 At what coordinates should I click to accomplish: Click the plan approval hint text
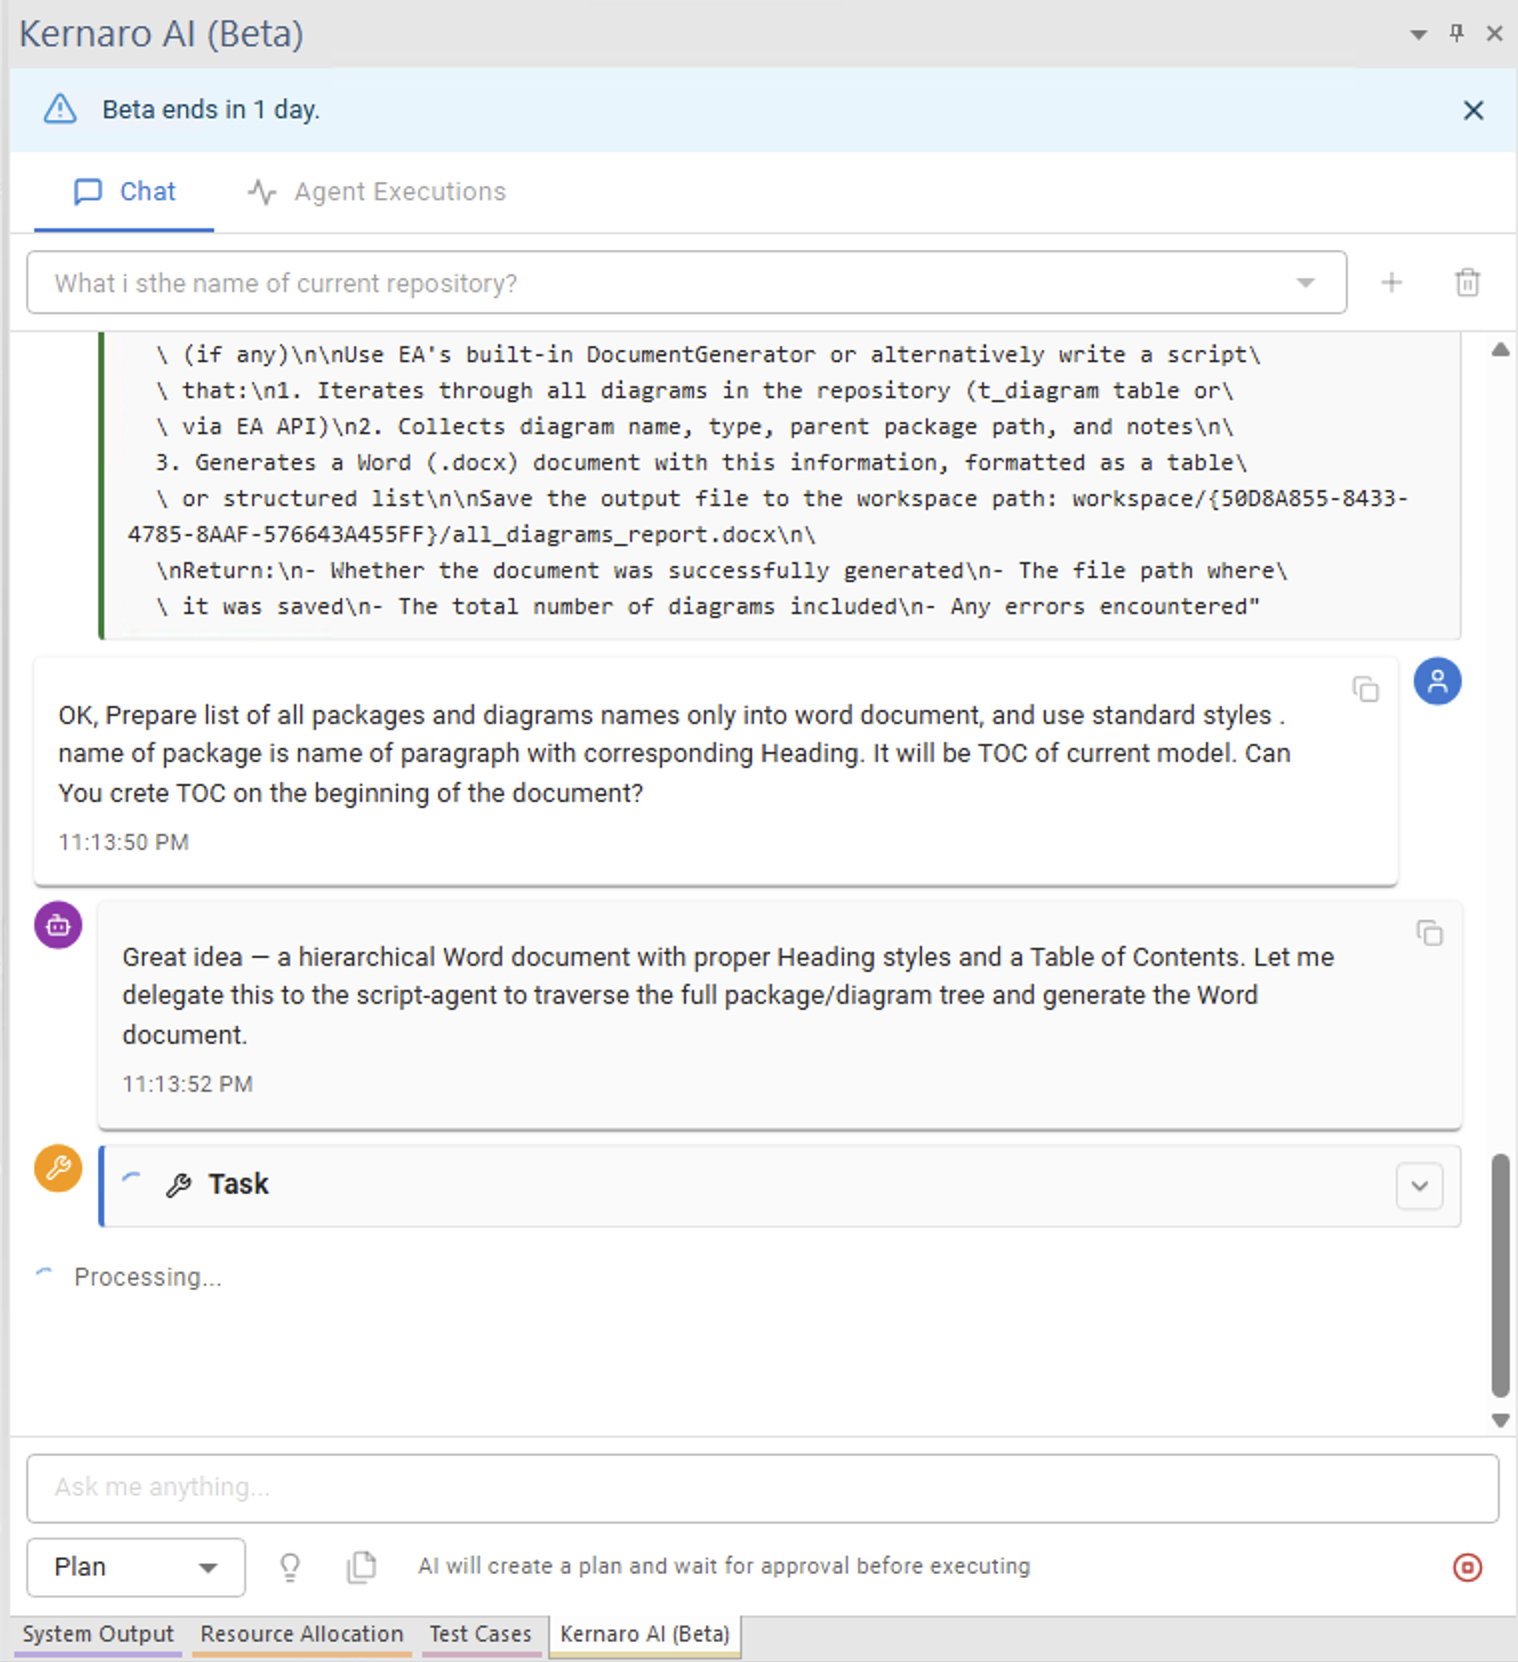pyautogui.click(x=724, y=1566)
